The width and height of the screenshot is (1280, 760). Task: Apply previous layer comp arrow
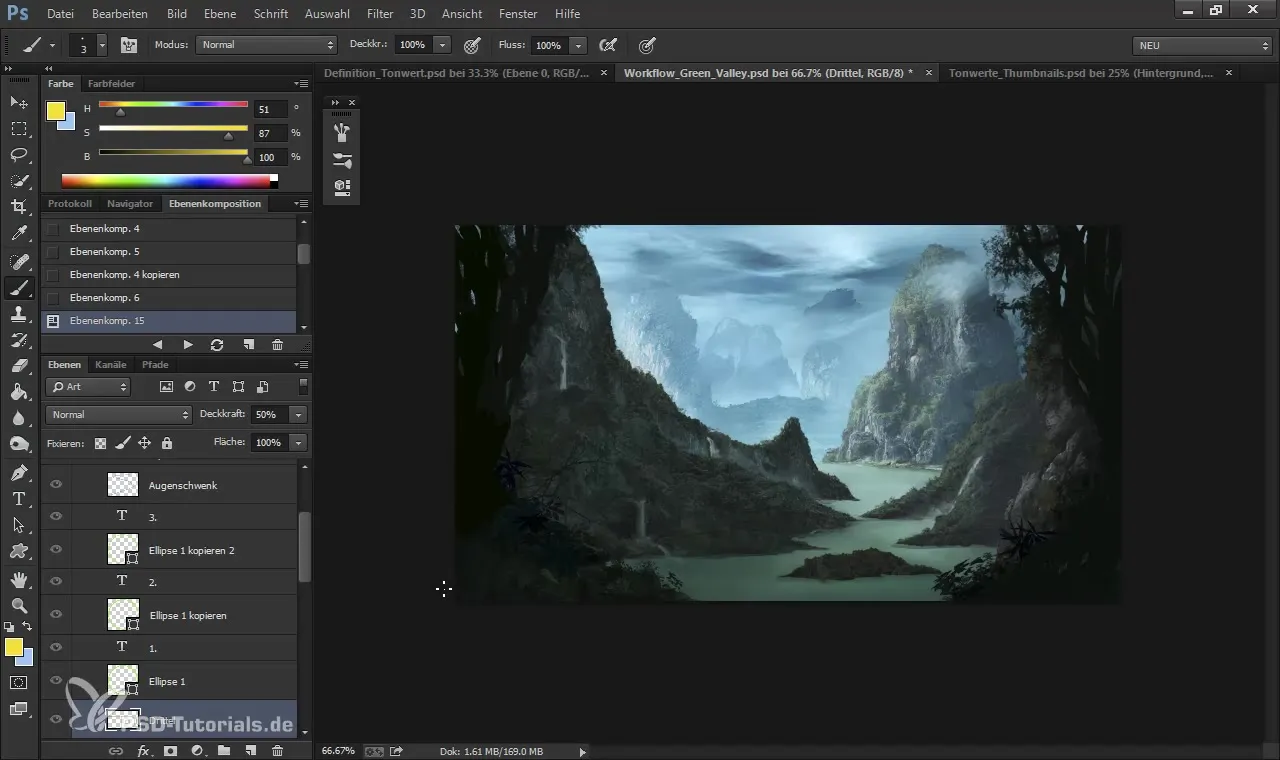pos(157,345)
